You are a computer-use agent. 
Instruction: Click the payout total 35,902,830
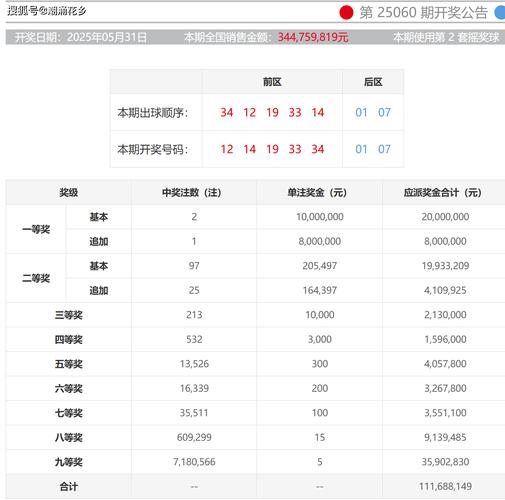[445, 462]
